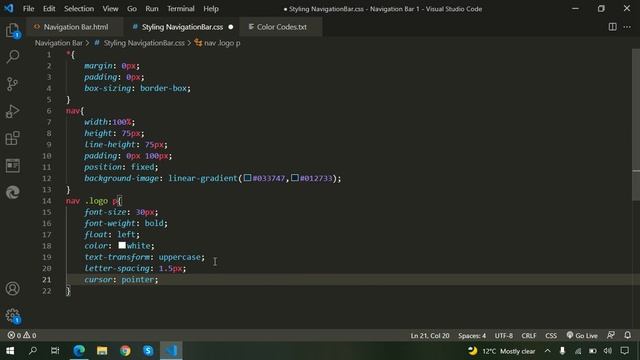
Task: Click the 'font-weight: bold;' line
Action: point(126,223)
